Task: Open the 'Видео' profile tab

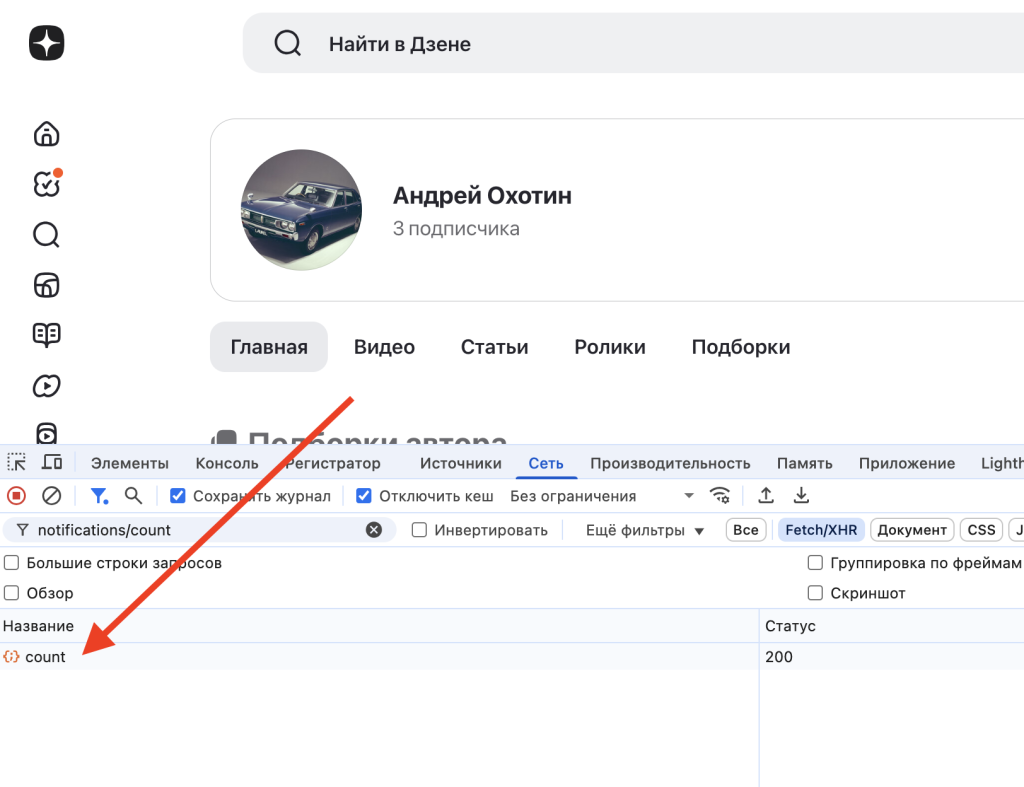Action: pos(384,347)
